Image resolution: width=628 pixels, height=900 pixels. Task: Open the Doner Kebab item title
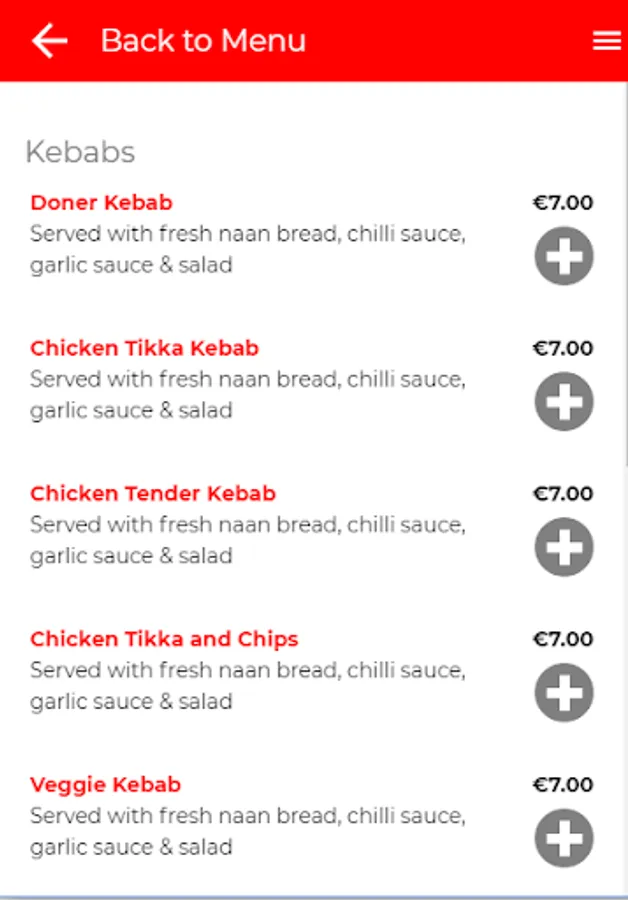tap(102, 203)
